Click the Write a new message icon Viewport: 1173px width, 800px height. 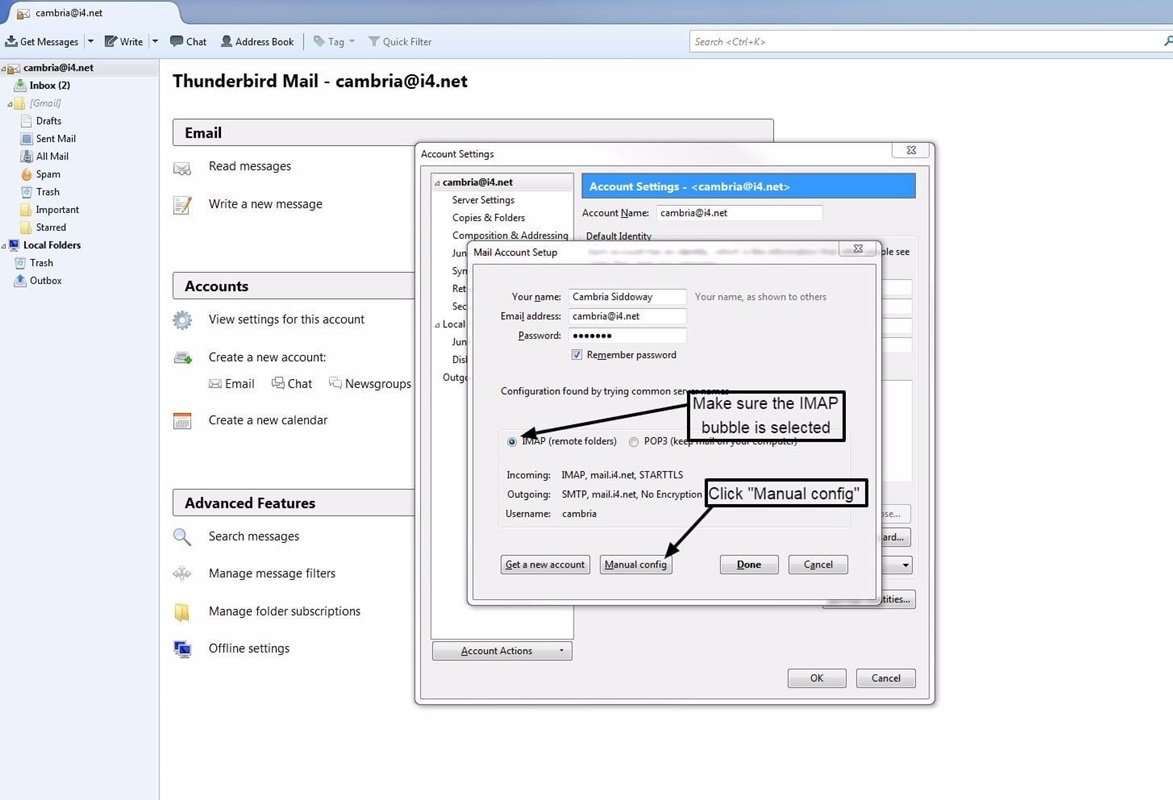coord(182,205)
